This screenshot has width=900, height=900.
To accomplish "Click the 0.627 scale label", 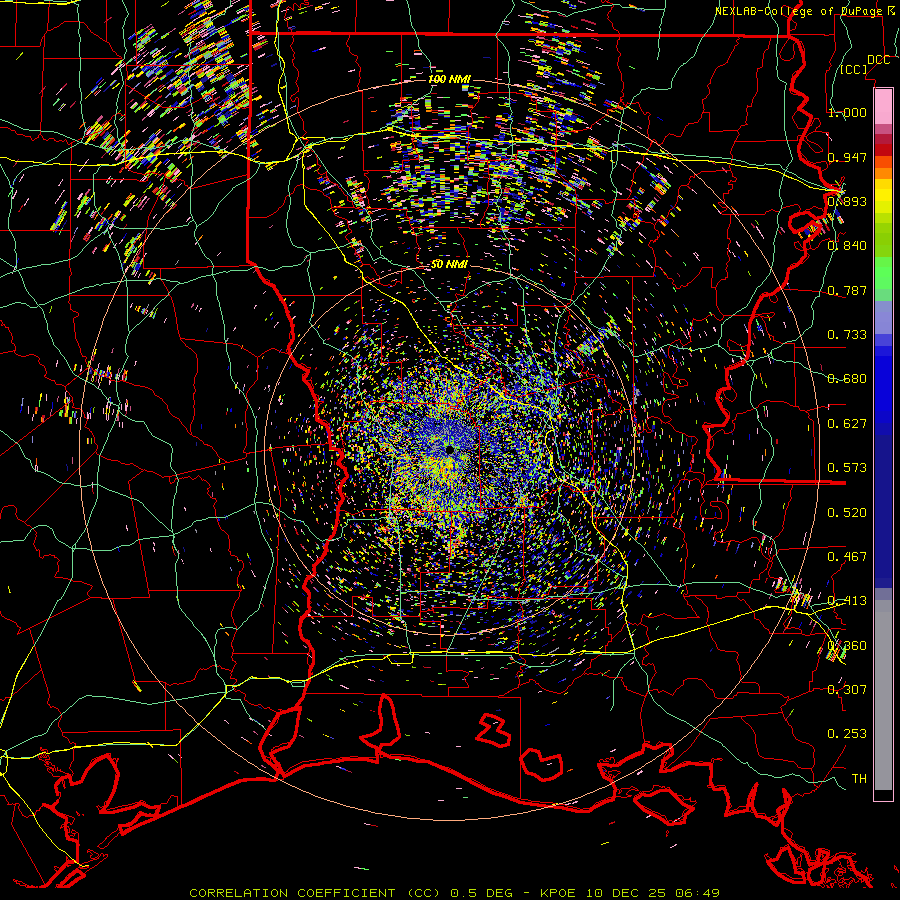I will point(847,424).
